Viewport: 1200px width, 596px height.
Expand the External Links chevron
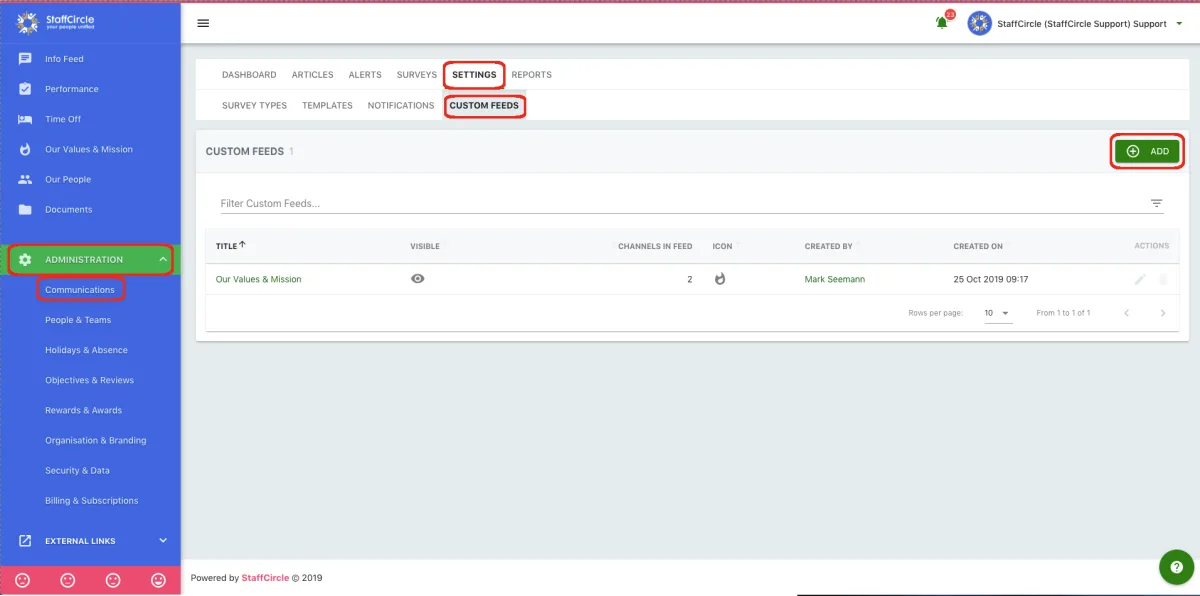(163, 541)
